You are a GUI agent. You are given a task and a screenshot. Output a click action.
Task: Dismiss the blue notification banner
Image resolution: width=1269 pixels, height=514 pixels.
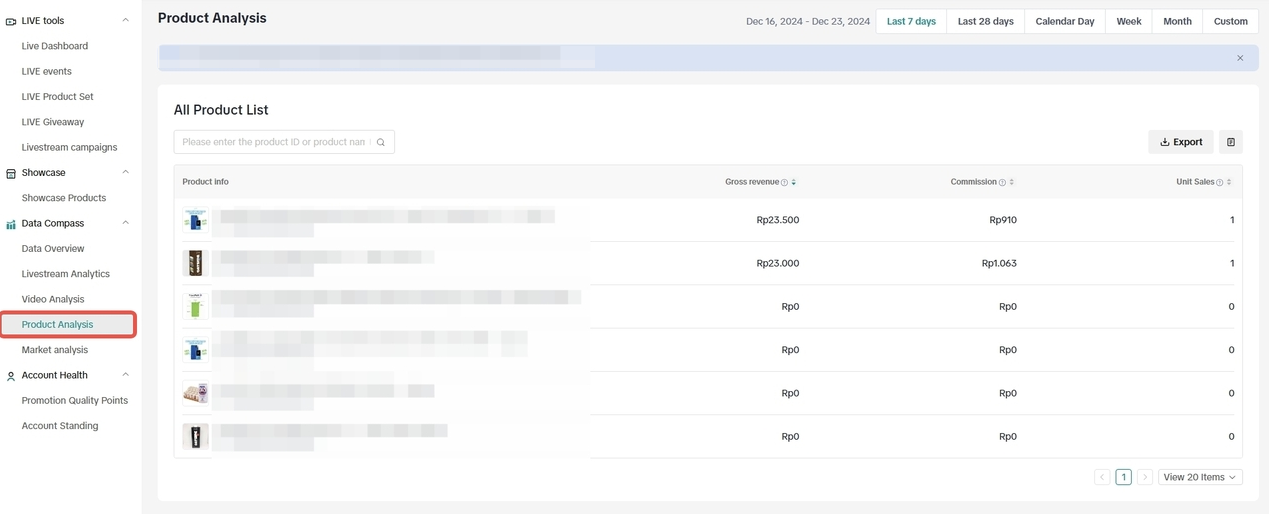tap(1240, 58)
